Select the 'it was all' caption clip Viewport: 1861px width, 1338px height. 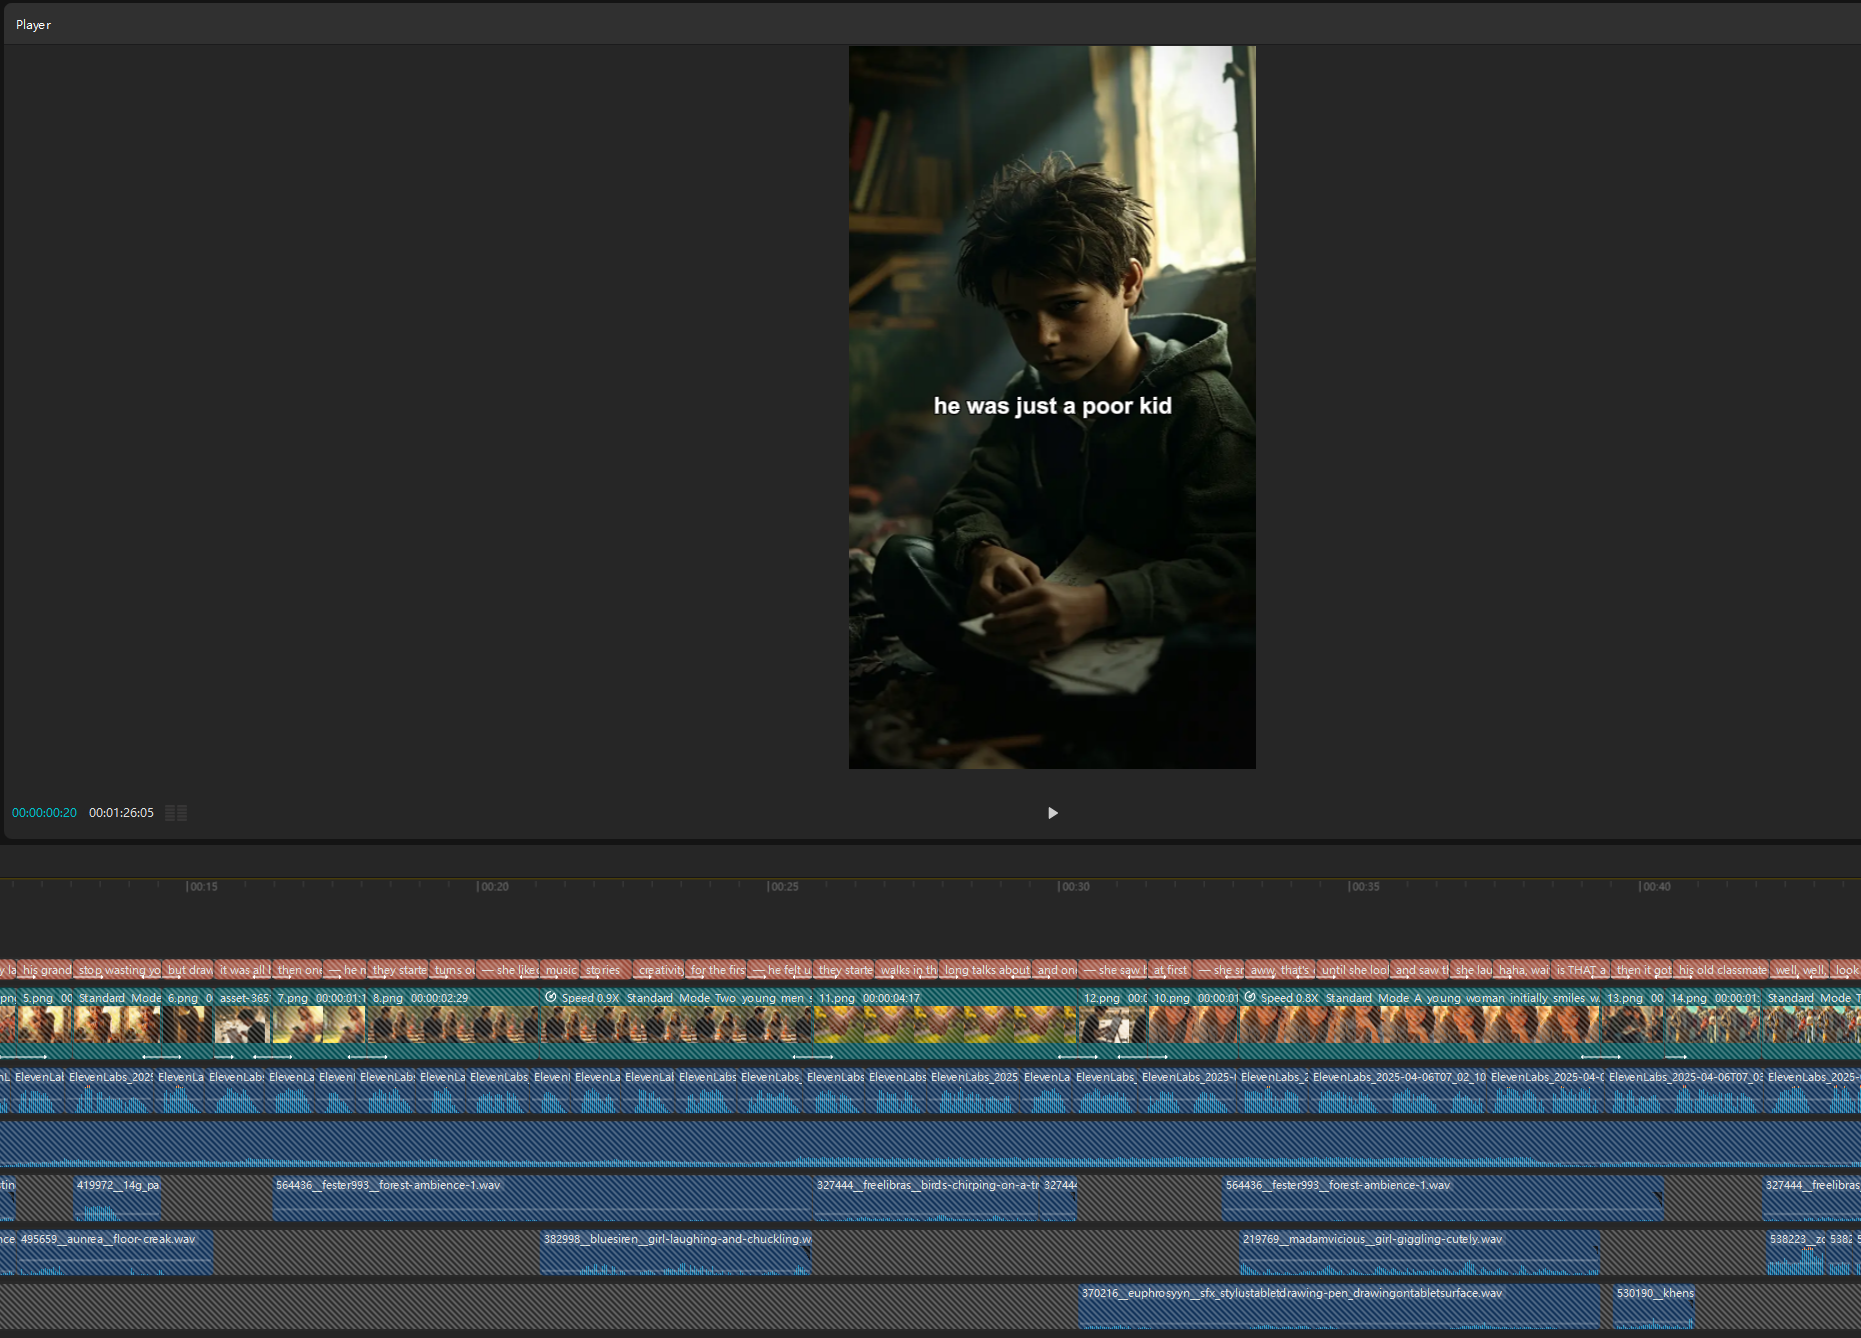[244, 970]
